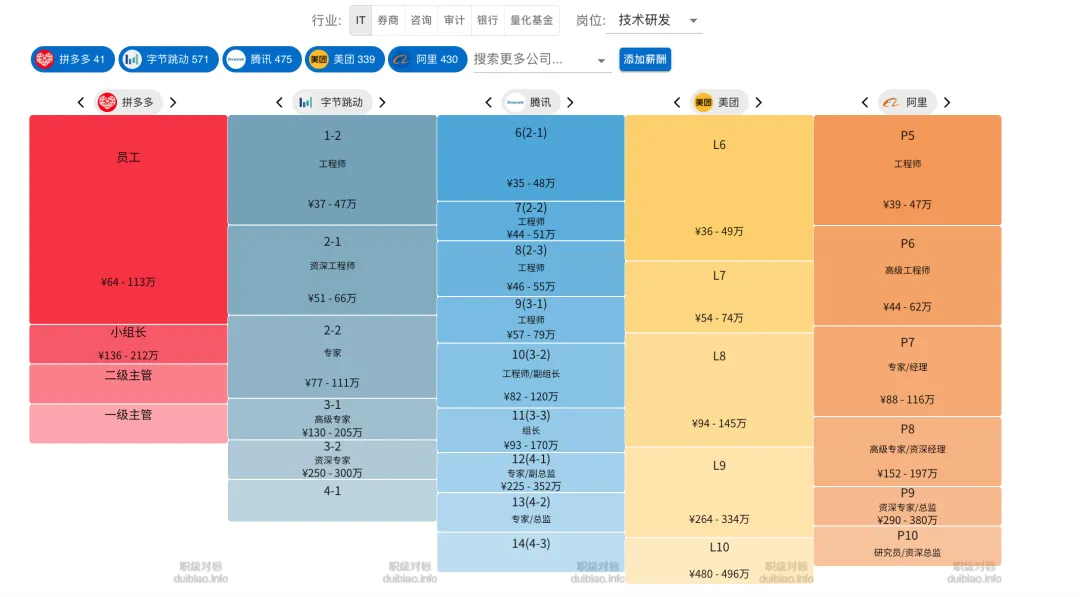The image size is (1080, 597).
Task: Select the 美团 L6 level block
Action: pos(719,187)
